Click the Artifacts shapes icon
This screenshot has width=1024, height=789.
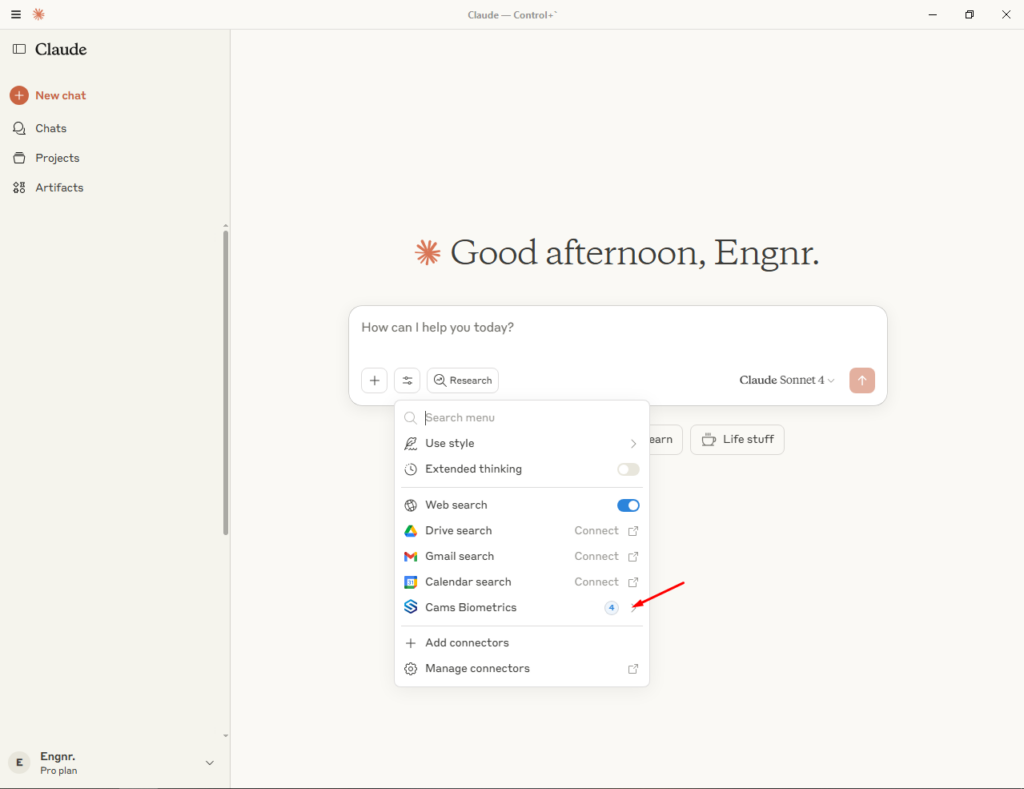tap(19, 187)
